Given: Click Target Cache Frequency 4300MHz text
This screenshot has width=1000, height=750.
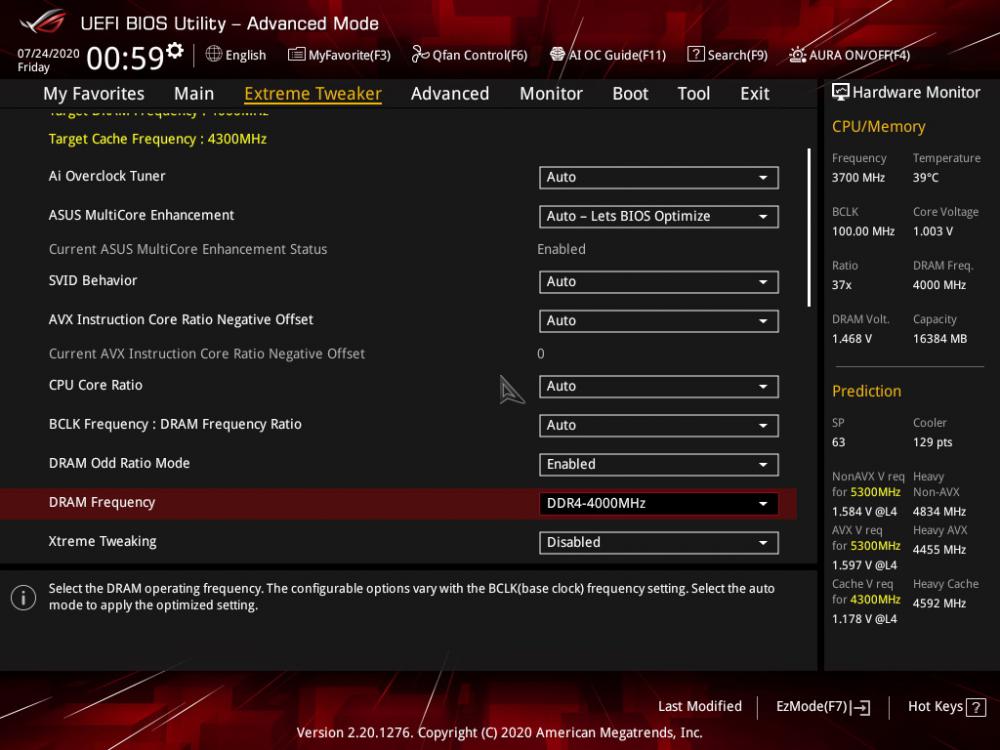Looking at the screenshot, I should click(158, 139).
